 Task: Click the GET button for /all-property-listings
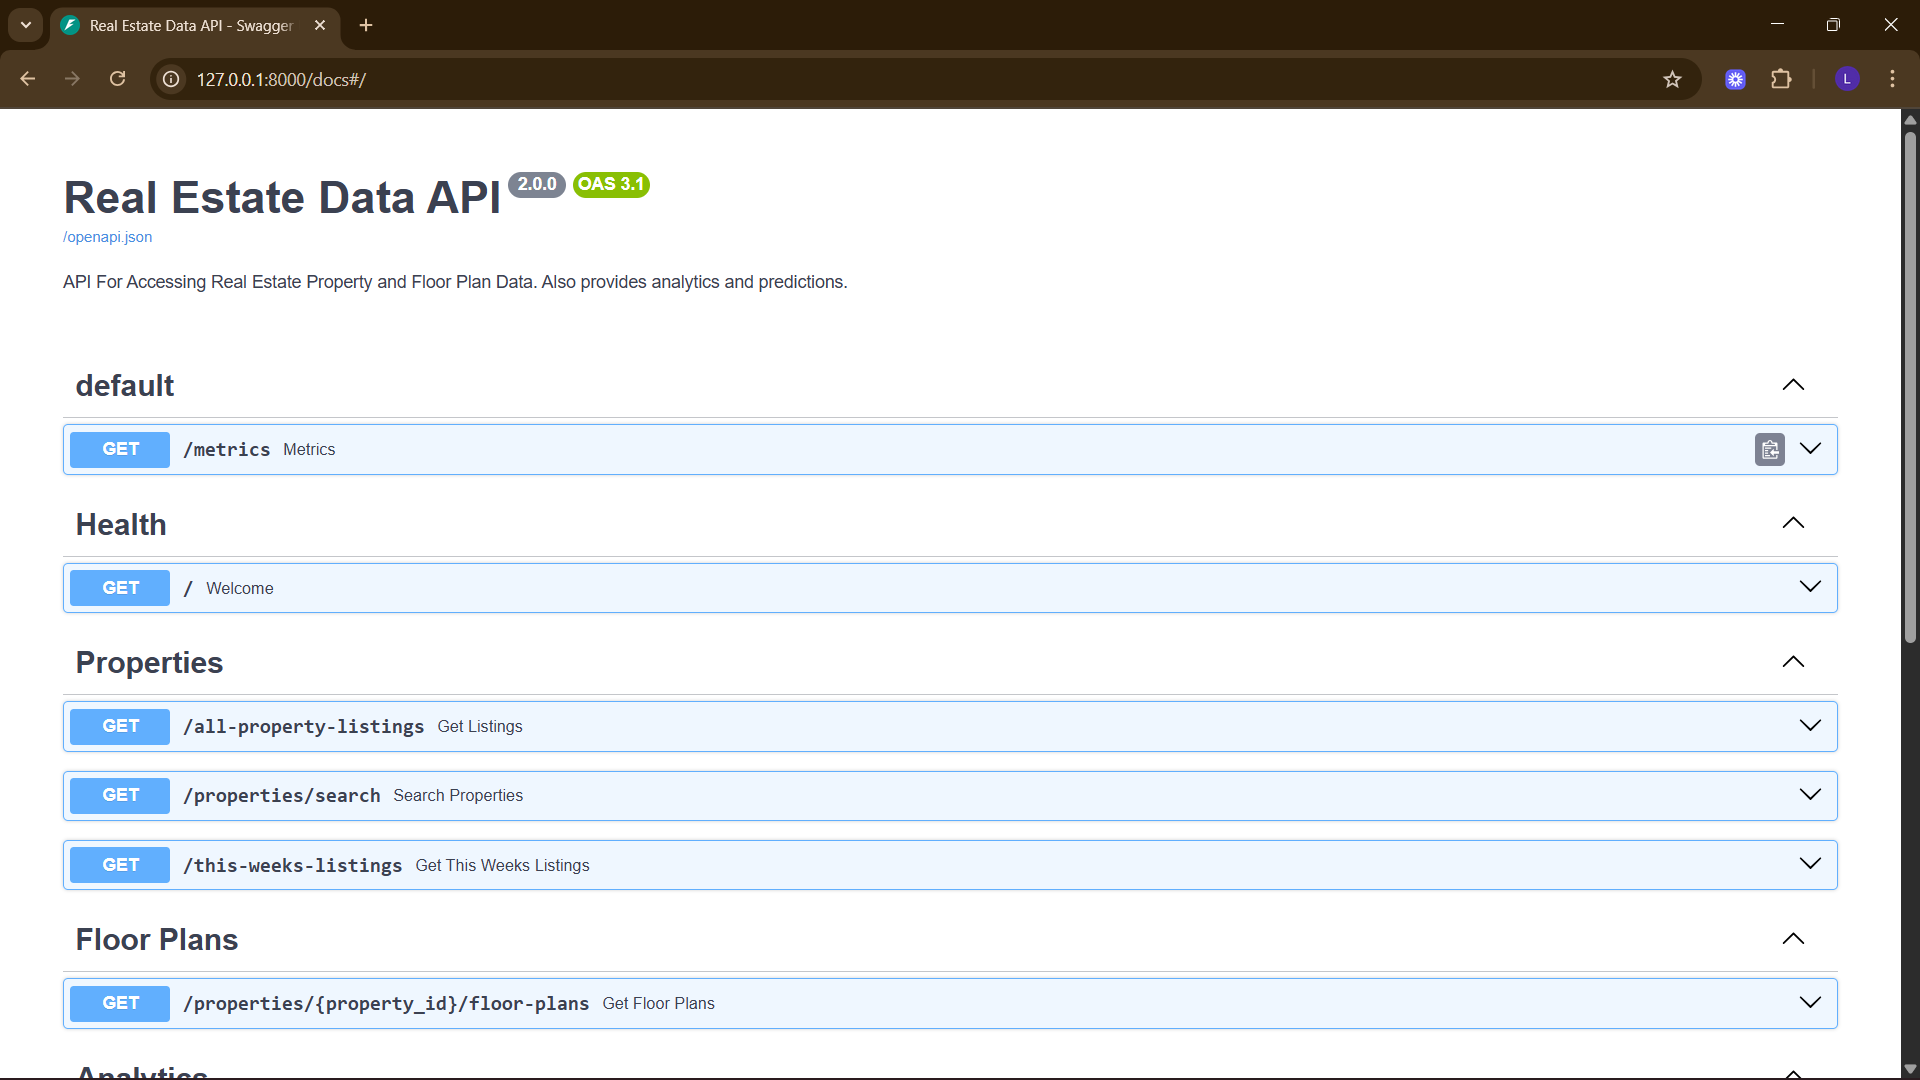(x=120, y=726)
